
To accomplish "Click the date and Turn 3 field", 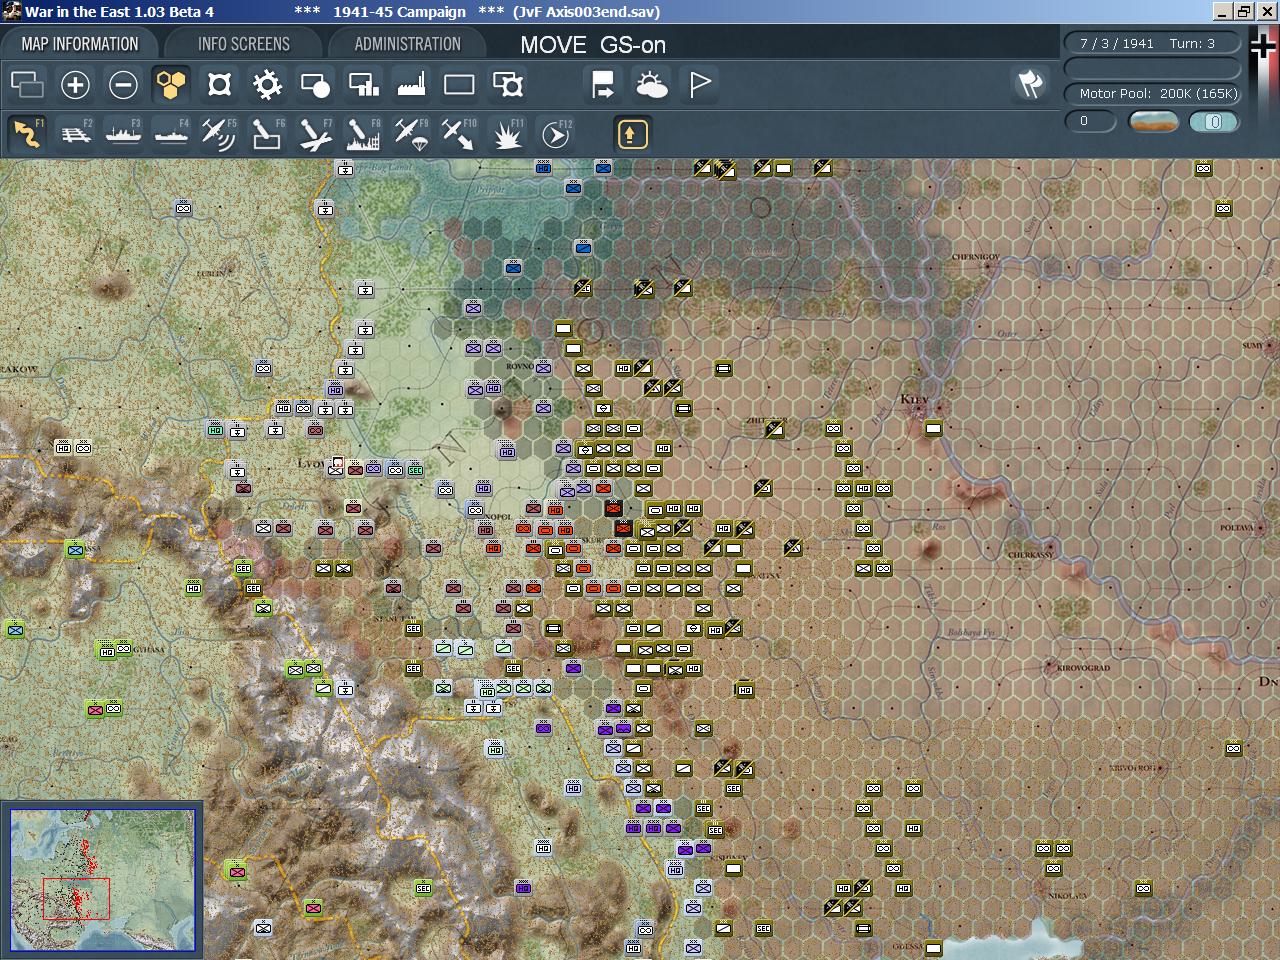I will coord(1151,43).
